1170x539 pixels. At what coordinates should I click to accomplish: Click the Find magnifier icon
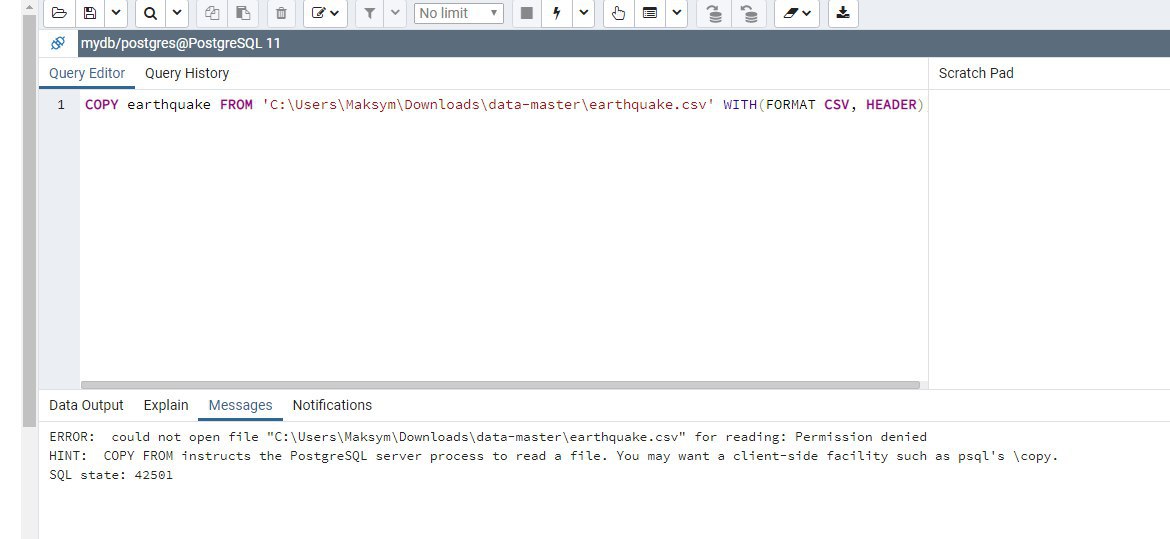coord(151,13)
